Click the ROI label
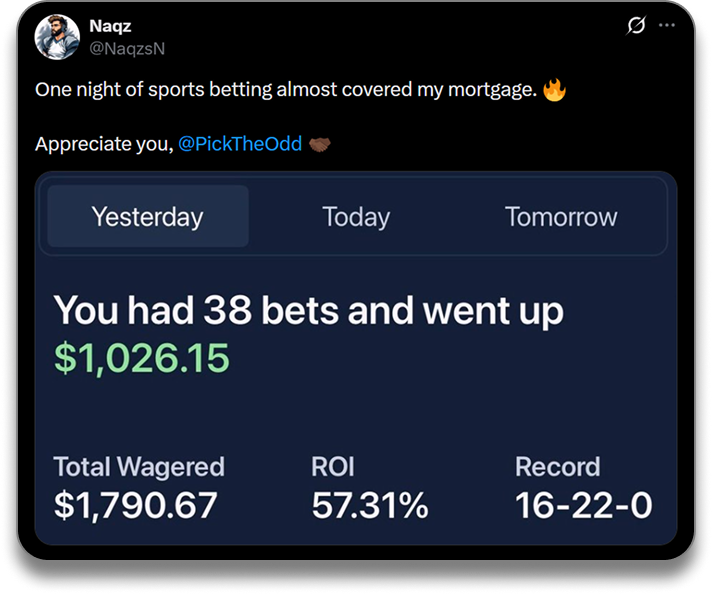Screen dimensions: 712x594 [333, 467]
